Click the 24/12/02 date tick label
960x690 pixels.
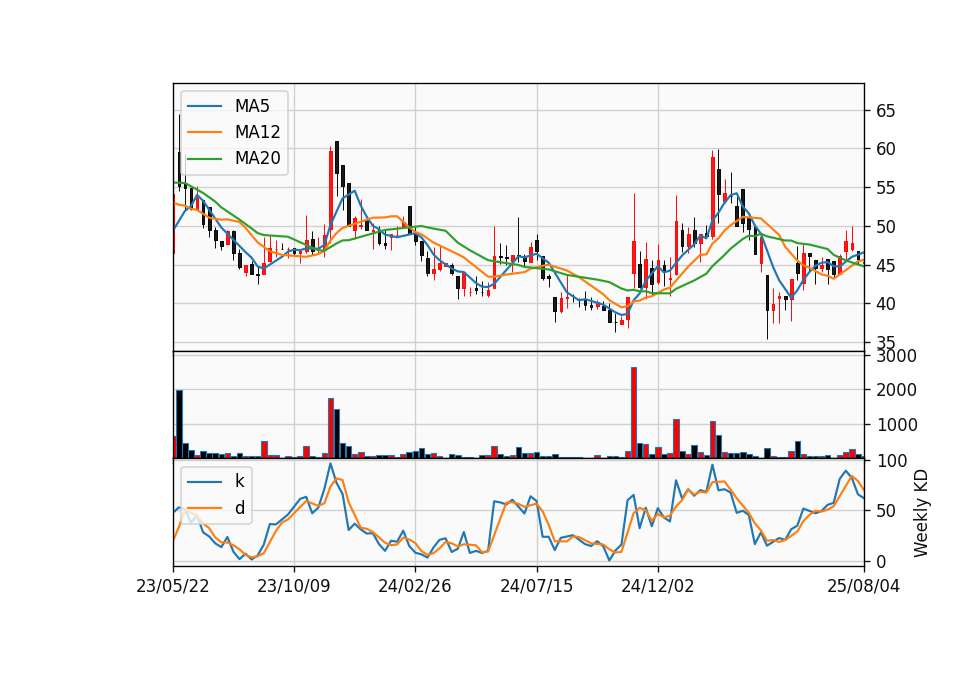[x=658, y=587]
